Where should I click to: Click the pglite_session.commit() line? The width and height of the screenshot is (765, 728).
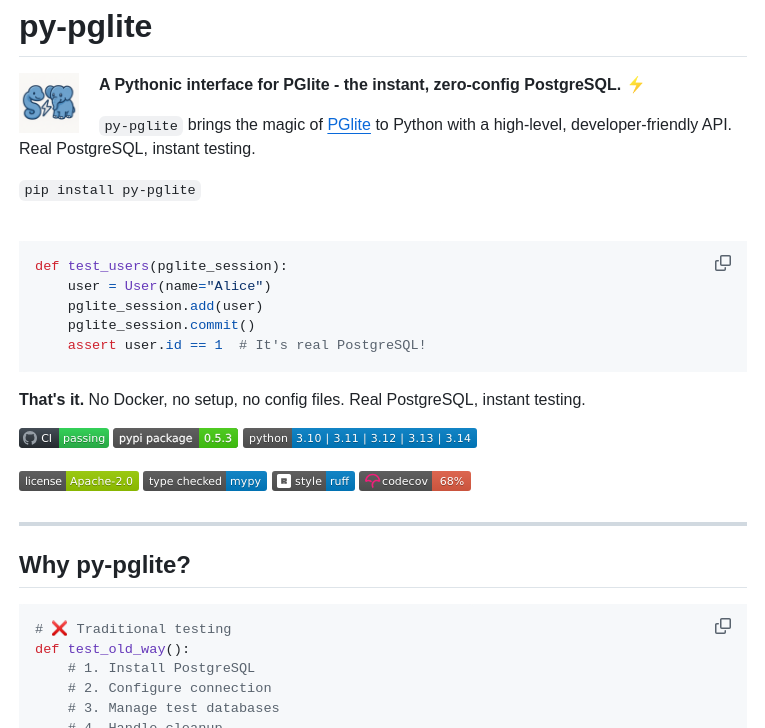[161, 325]
